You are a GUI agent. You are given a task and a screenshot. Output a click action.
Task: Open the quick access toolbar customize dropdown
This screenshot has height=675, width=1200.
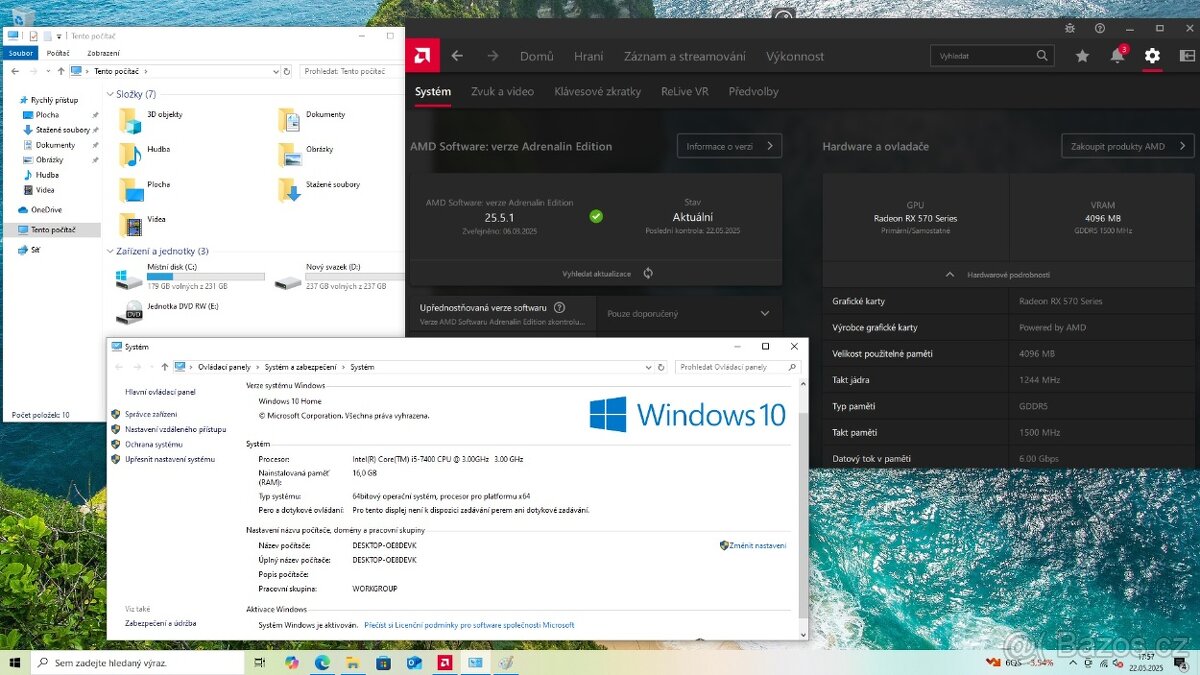(58, 36)
